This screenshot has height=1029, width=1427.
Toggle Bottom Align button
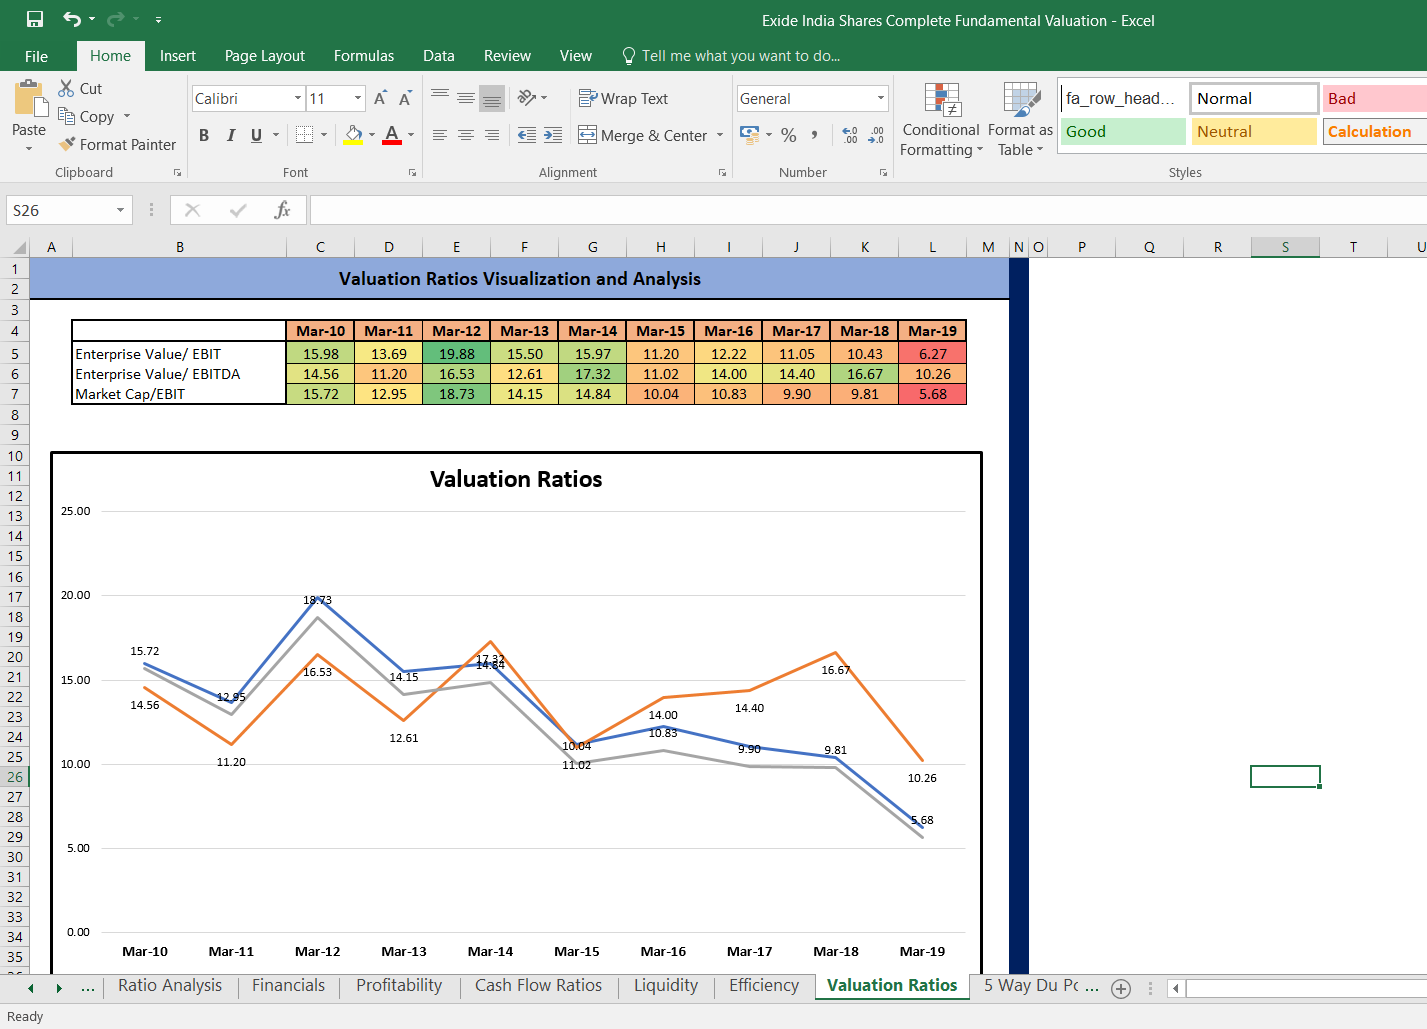click(x=492, y=98)
